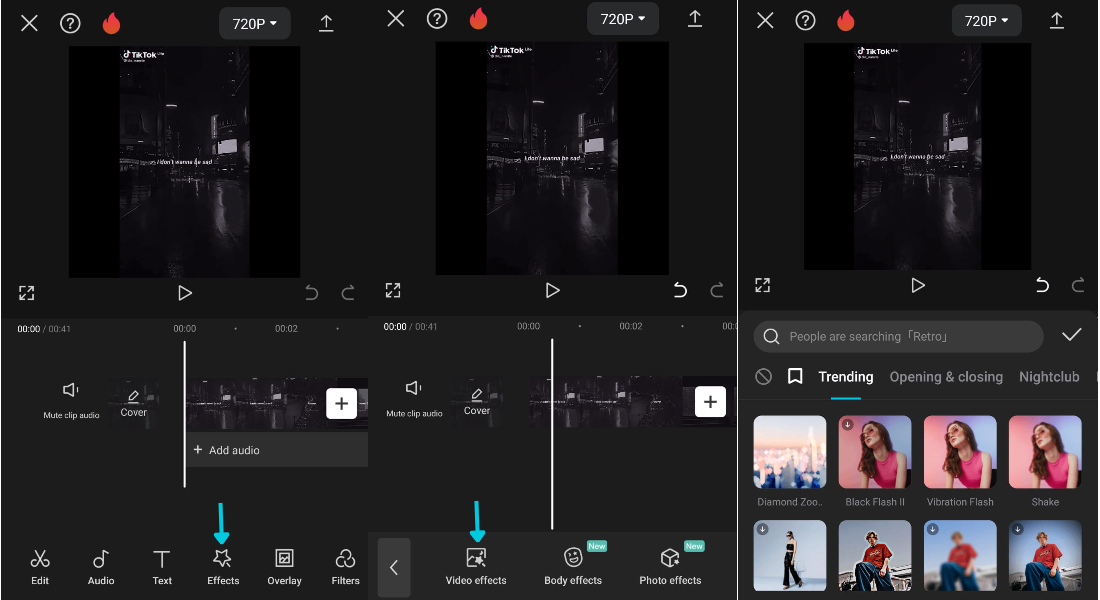The height and width of the screenshot is (600, 1100).
Task: Open help question mark in left screen
Action: (x=70, y=23)
